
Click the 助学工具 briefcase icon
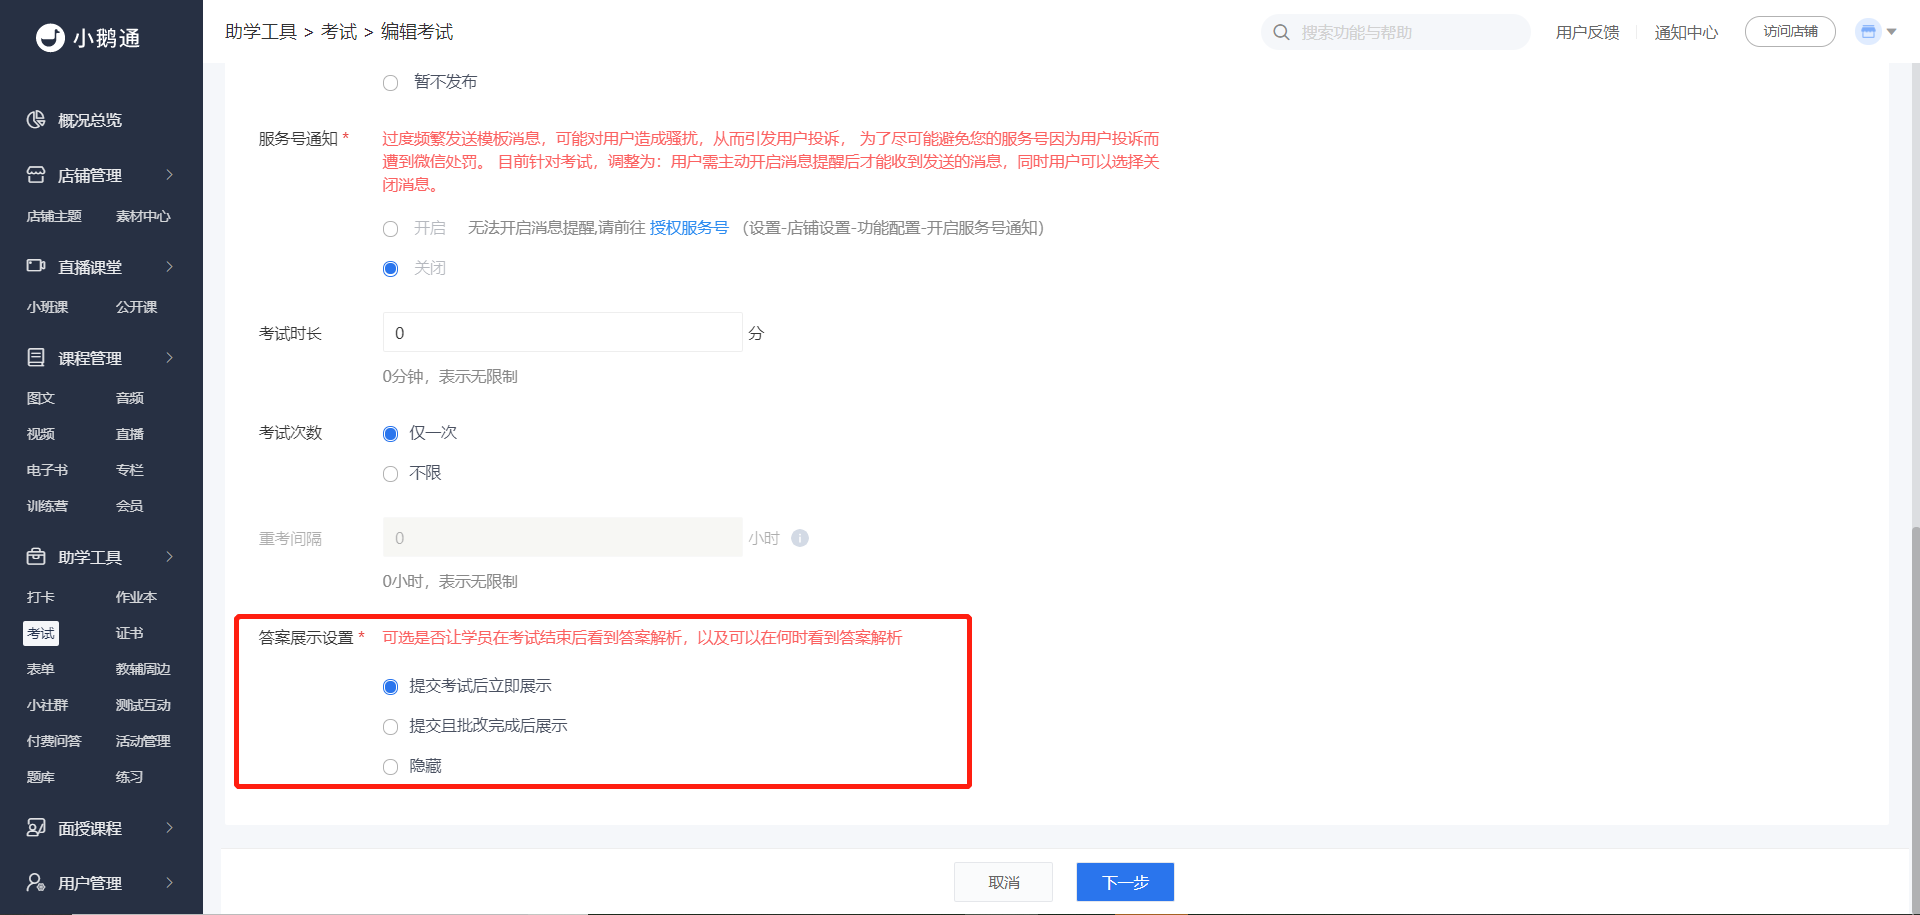pos(36,556)
